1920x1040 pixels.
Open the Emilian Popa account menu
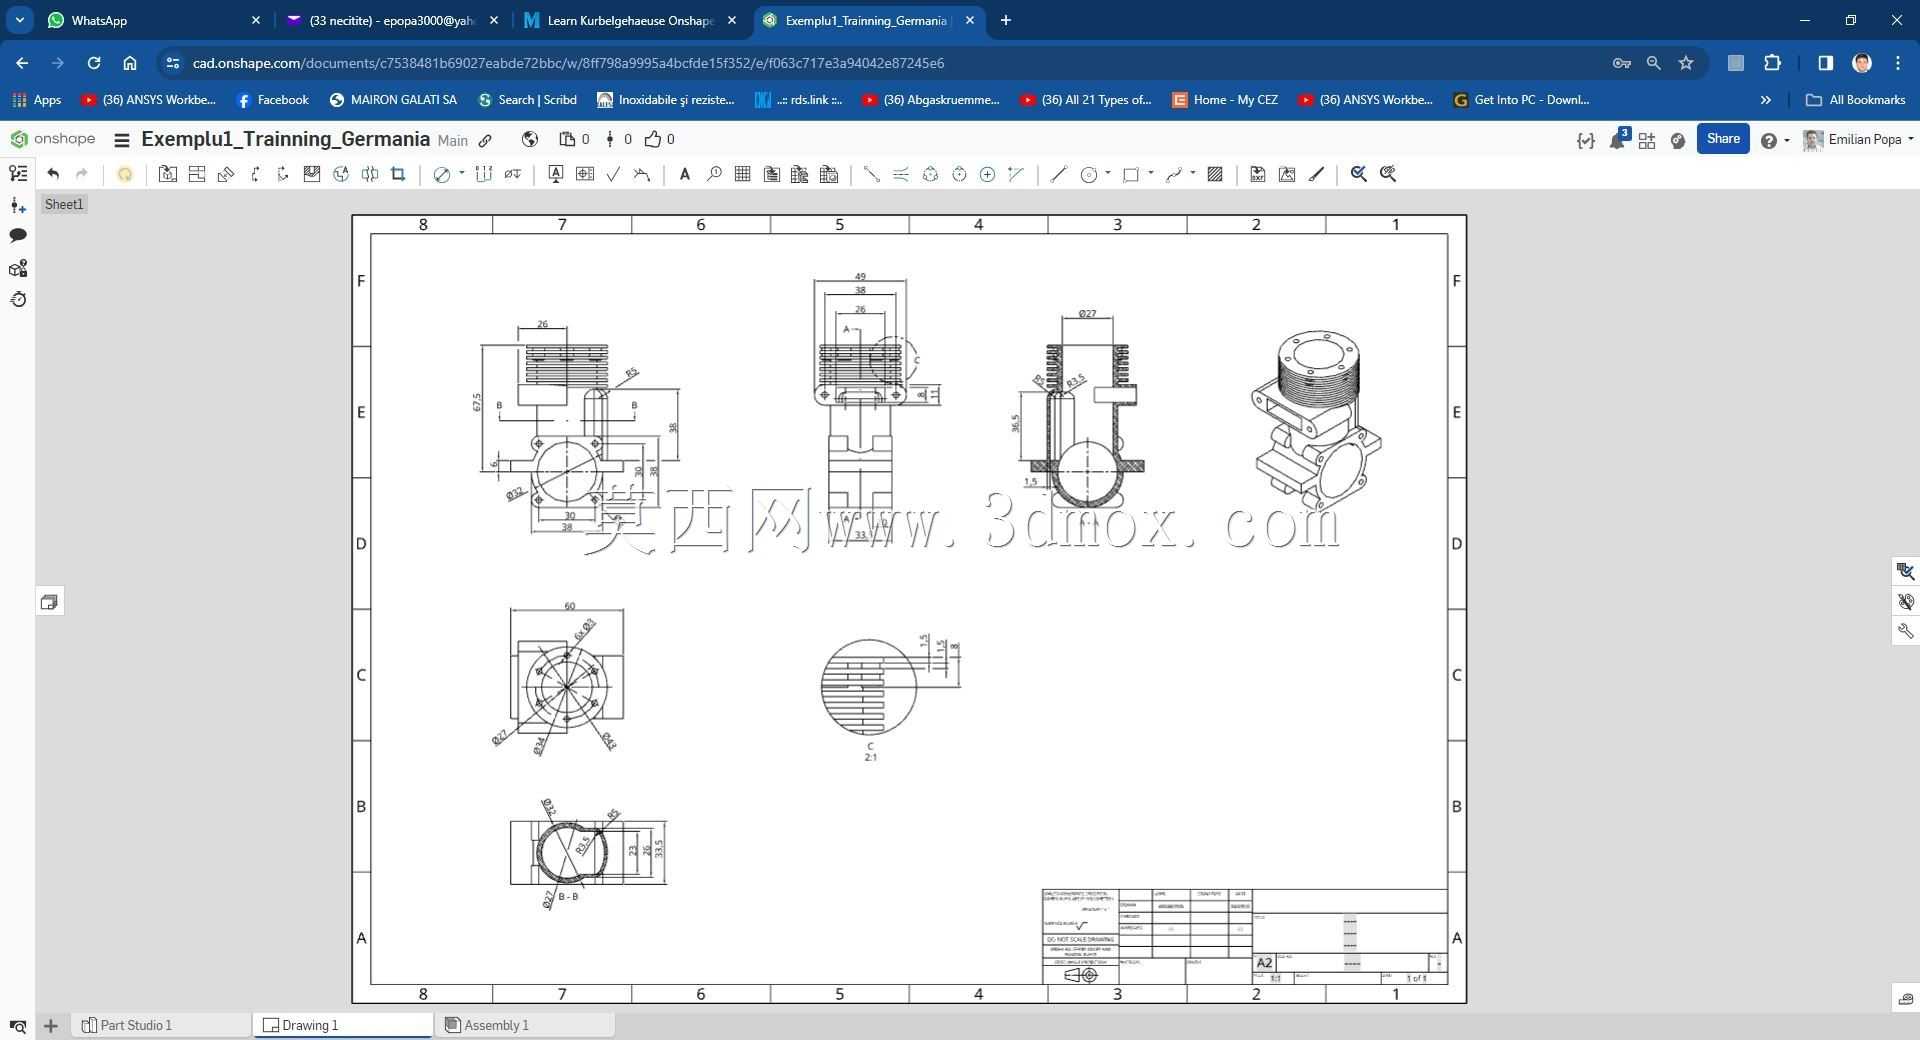pyautogui.click(x=1858, y=140)
